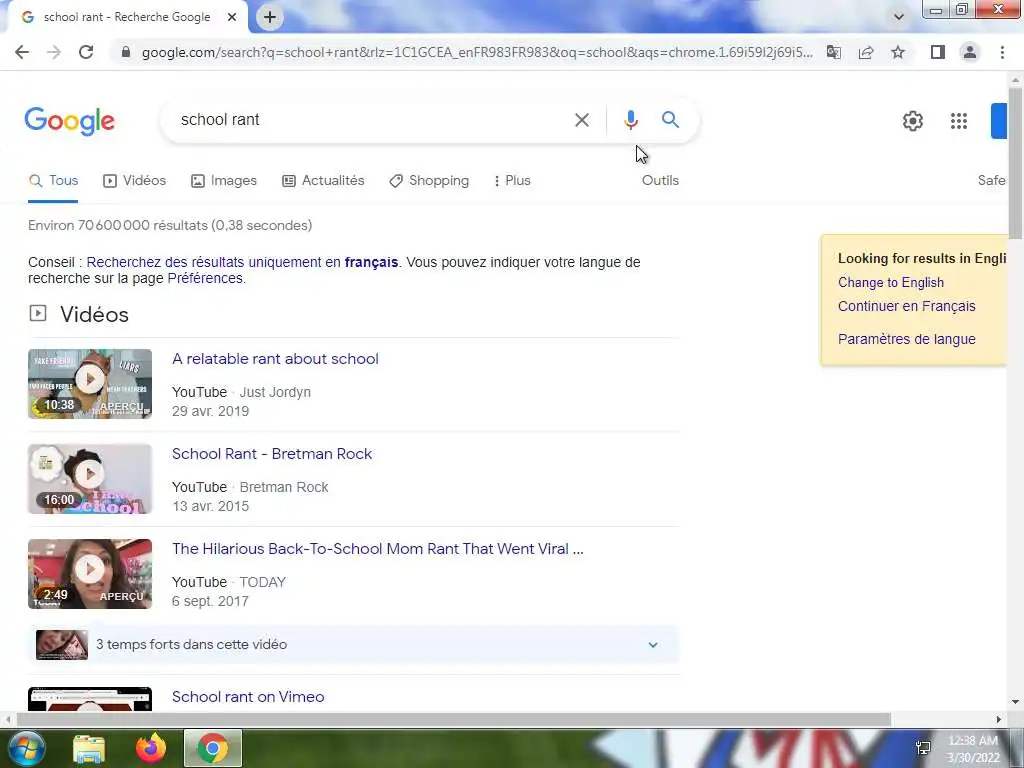Choose Continuer en Français
Image resolution: width=1024 pixels, height=768 pixels.
click(x=906, y=306)
